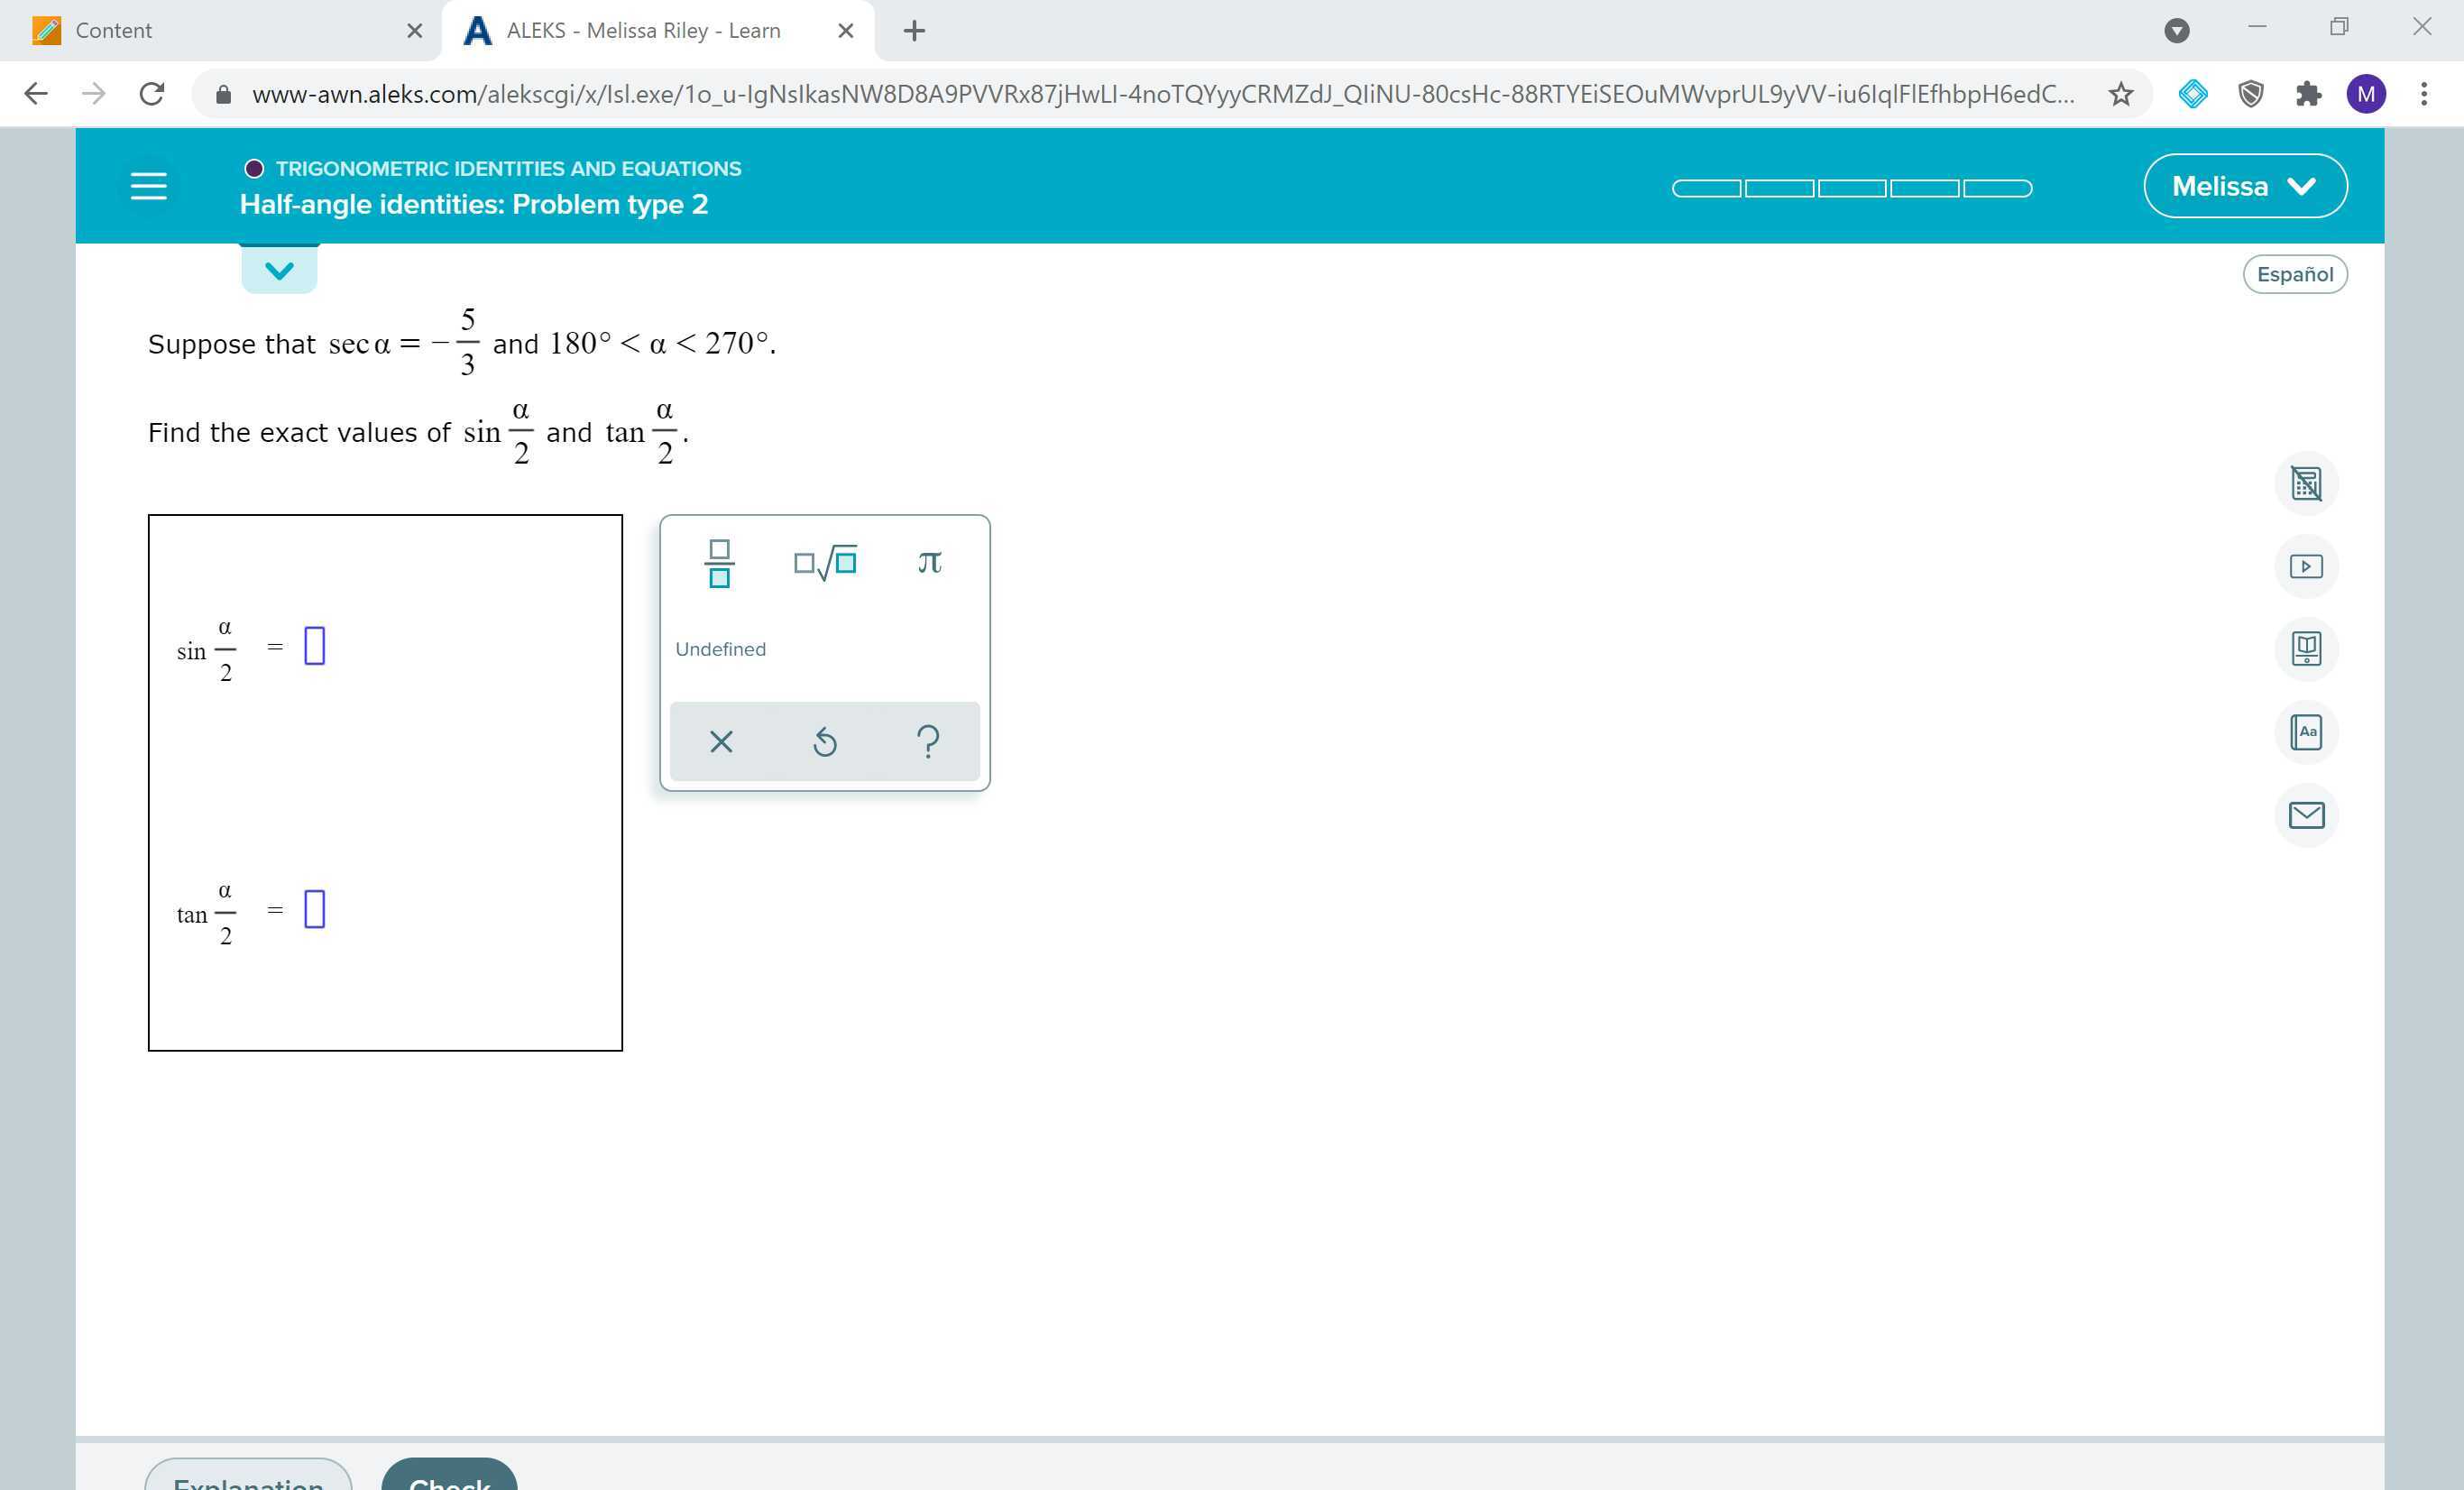This screenshot has width=2464, height=1490.
Task: Expand the Melissa account dropdown
Action: [x=2245, y=185]
